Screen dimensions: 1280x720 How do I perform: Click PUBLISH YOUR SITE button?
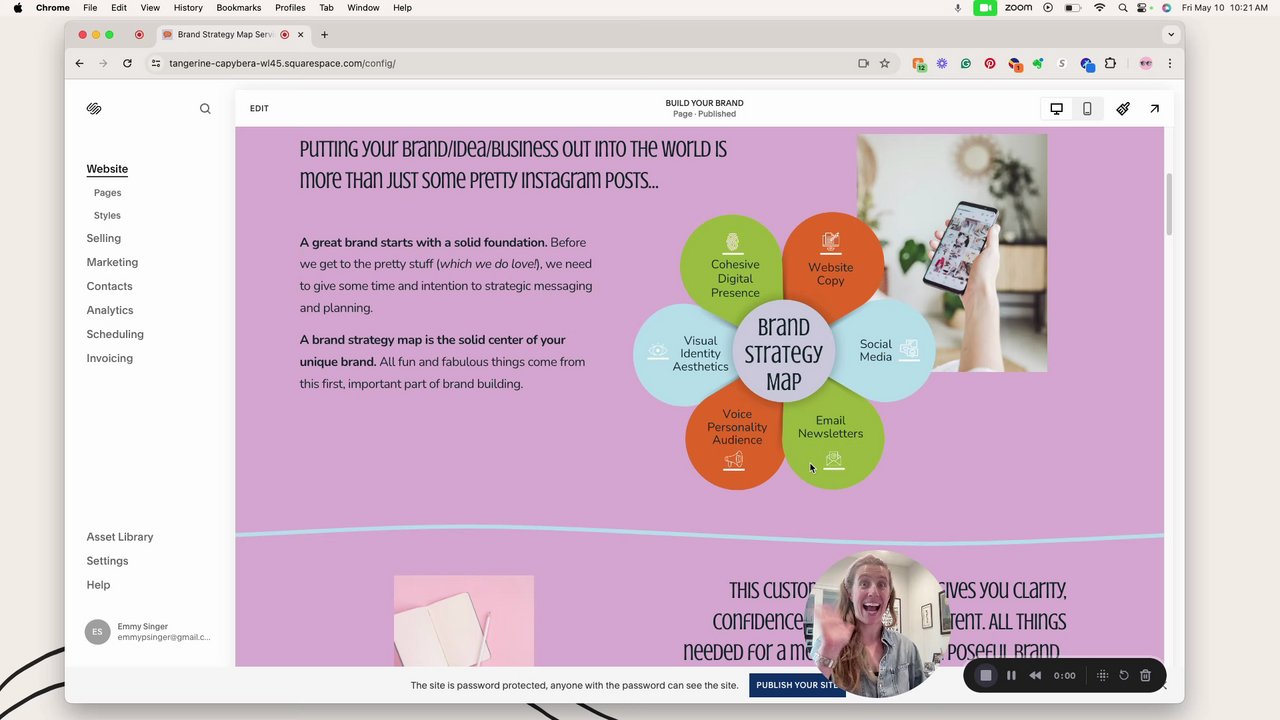tap(797, 685)
